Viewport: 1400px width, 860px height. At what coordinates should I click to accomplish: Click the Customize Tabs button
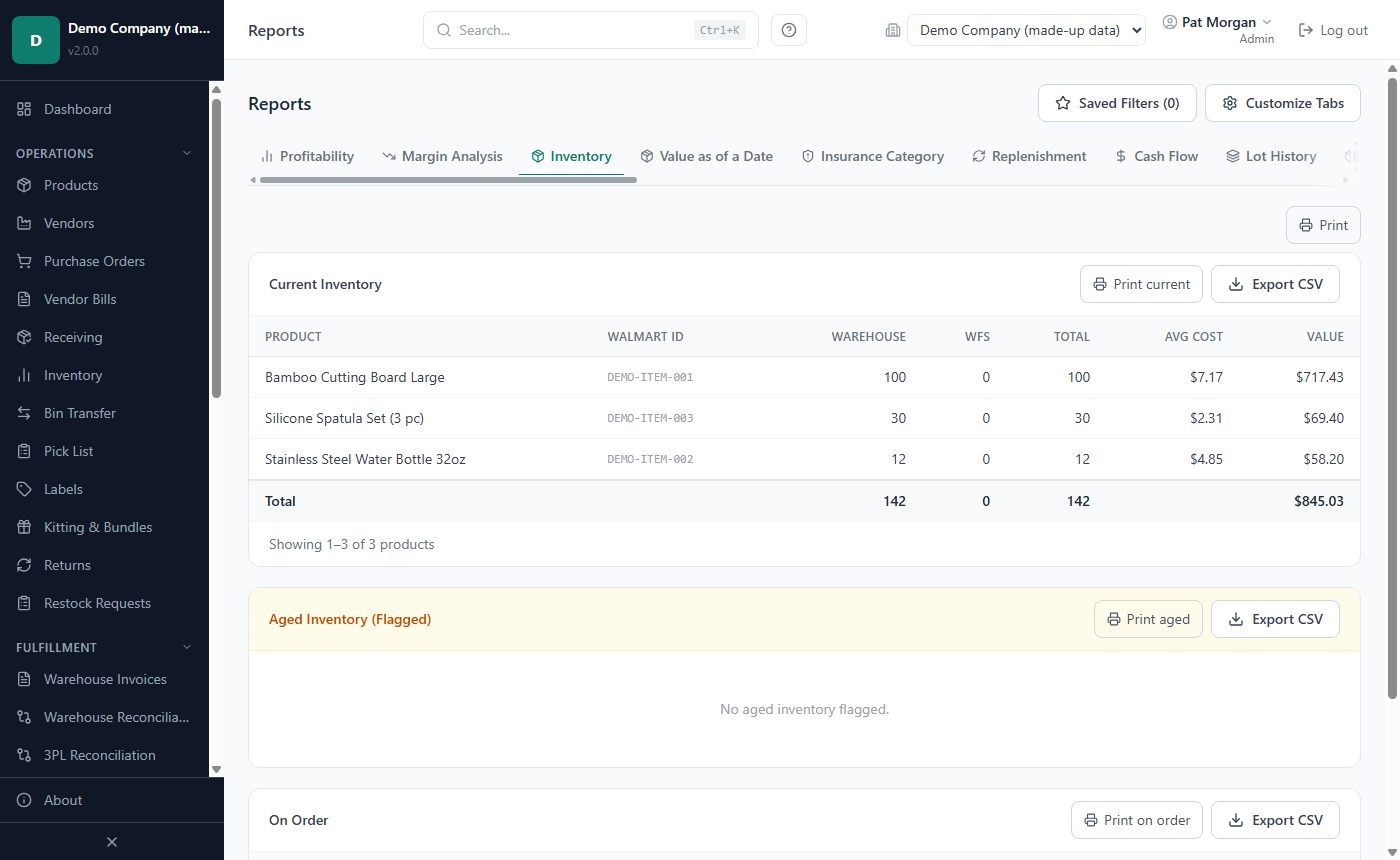tap(1283, 103)
